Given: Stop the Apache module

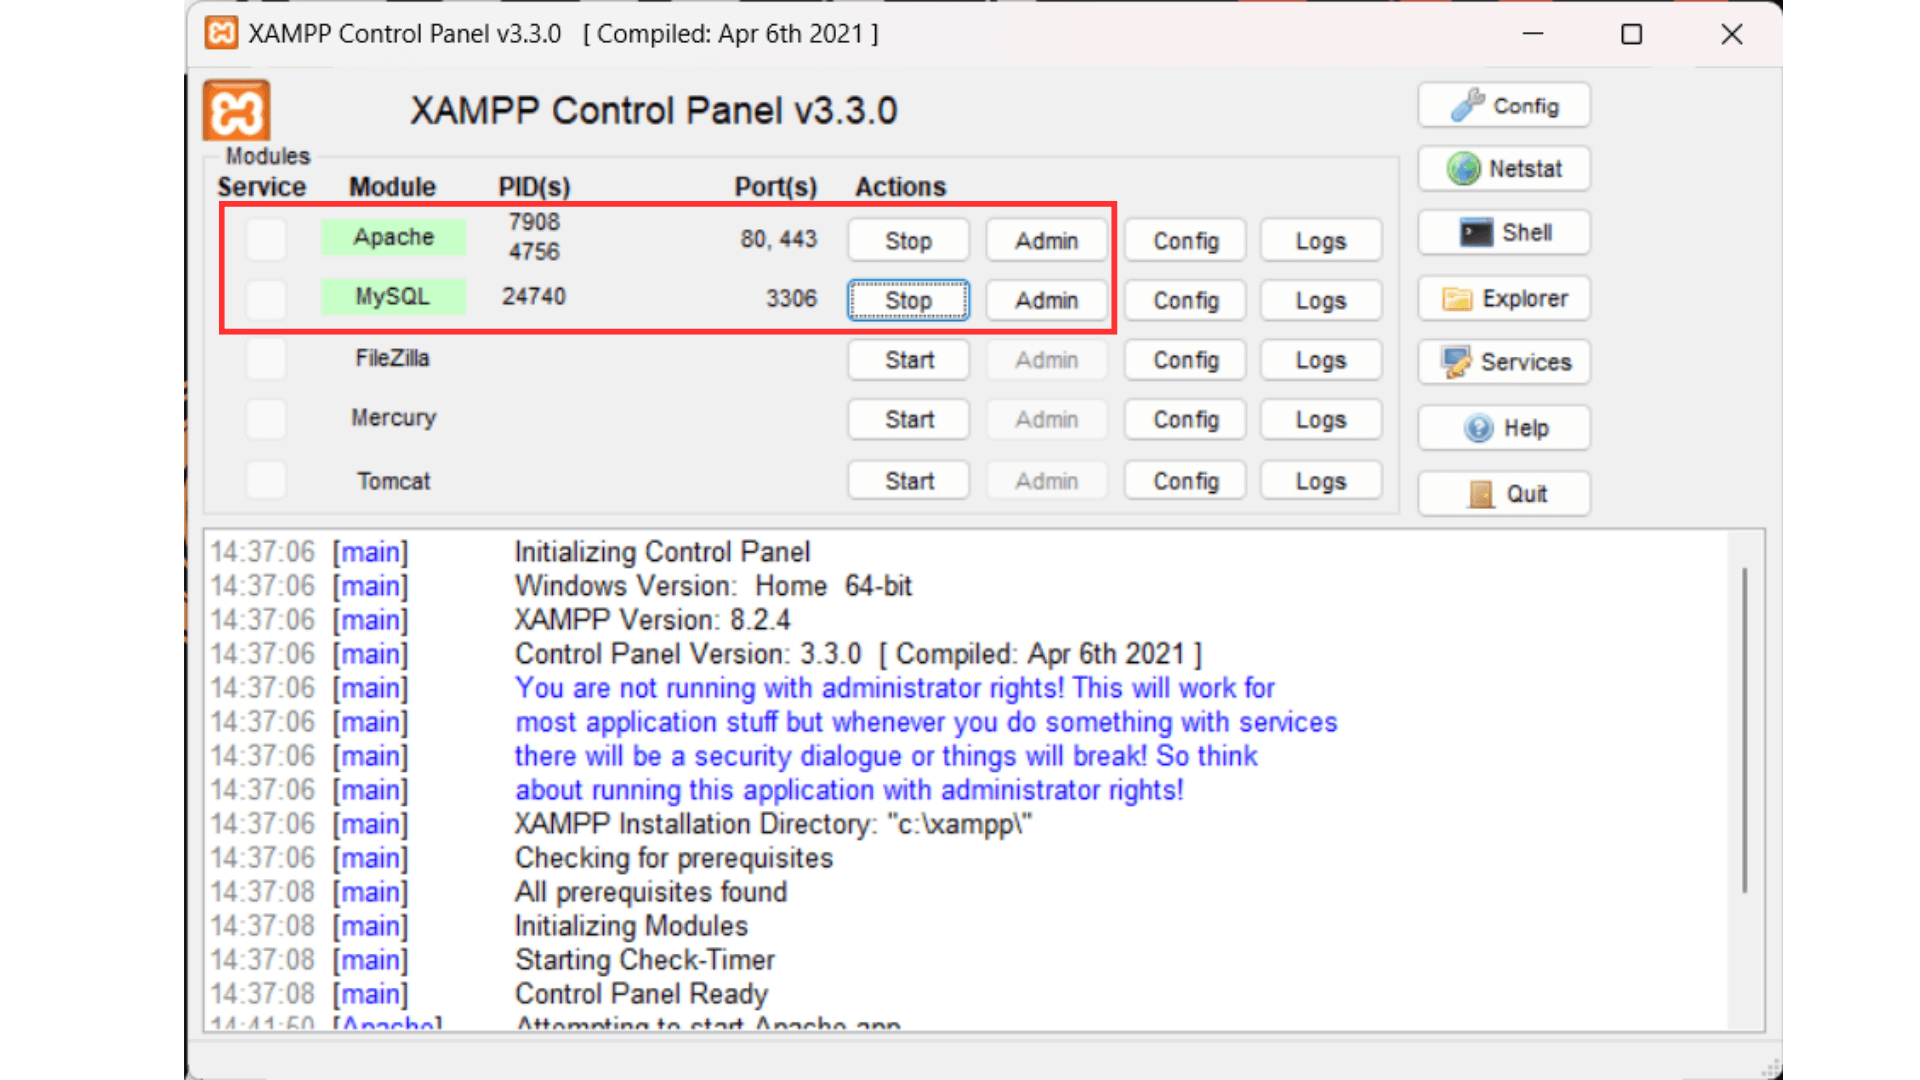Looking at the screenshot, I should (x=907, y=240).
